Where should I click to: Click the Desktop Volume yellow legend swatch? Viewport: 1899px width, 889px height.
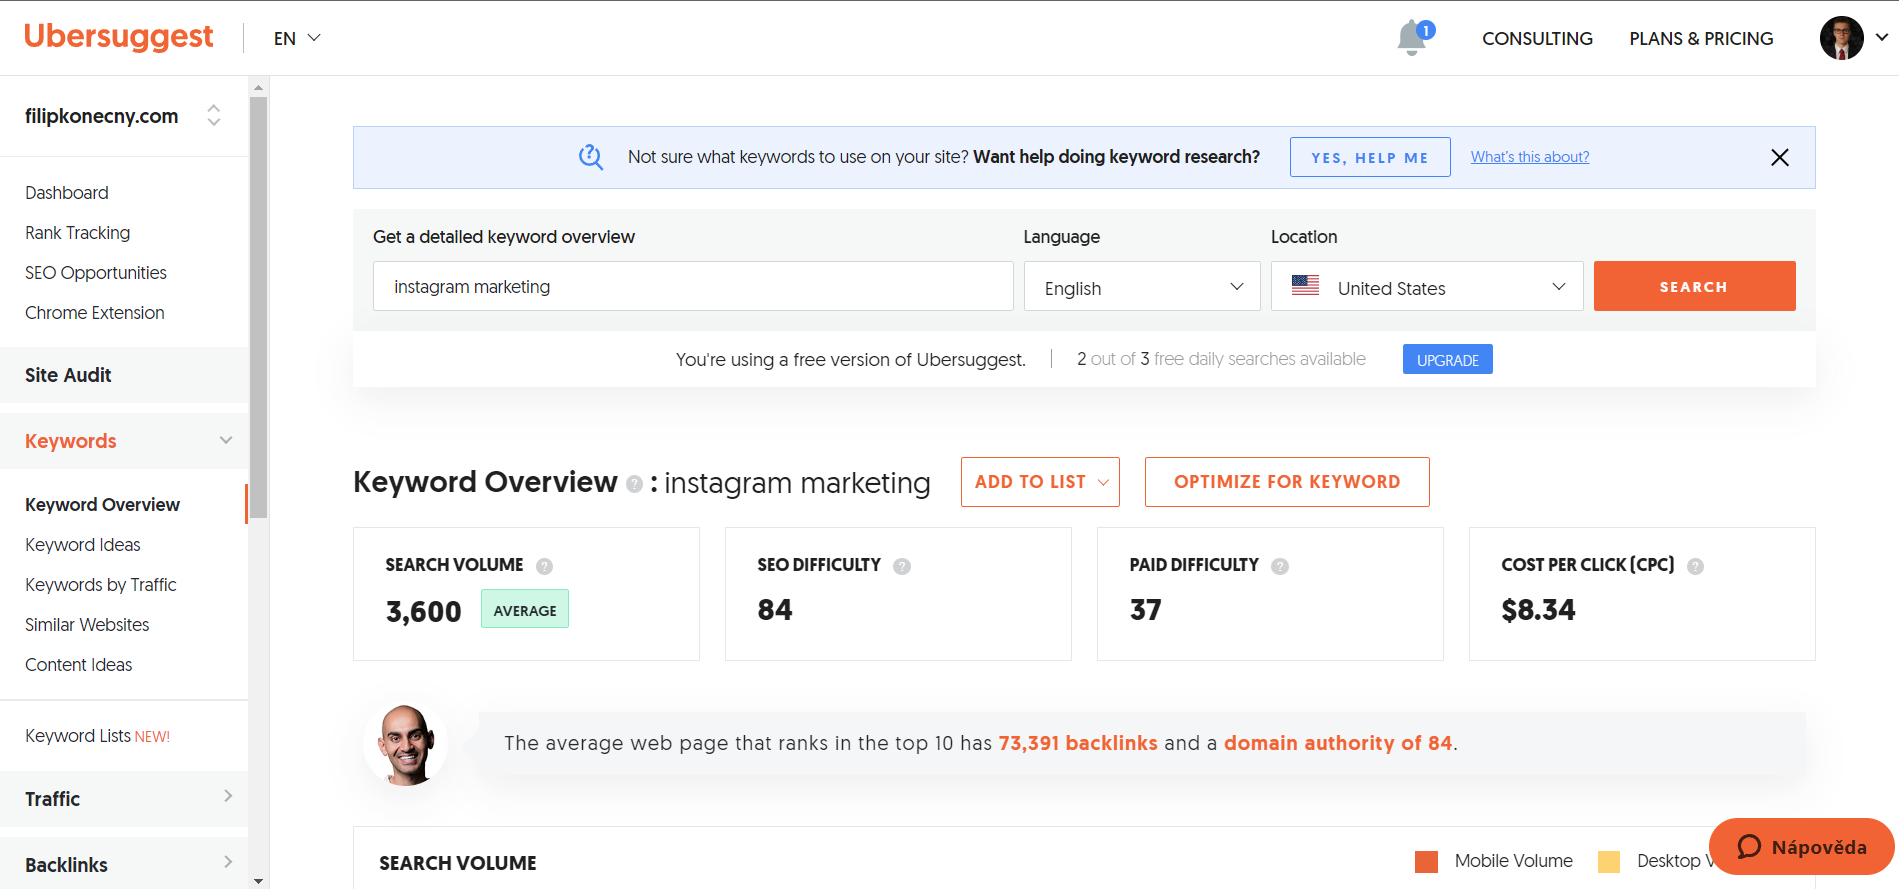1609,861
